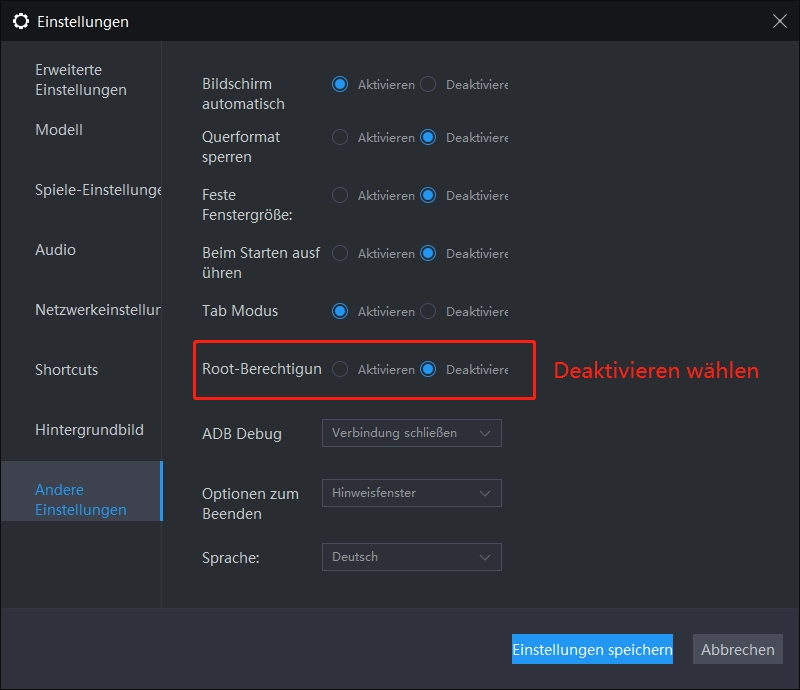Click the Root-Berechtigung label text
The width and height of the screenshot is (800, 690).
262,369
